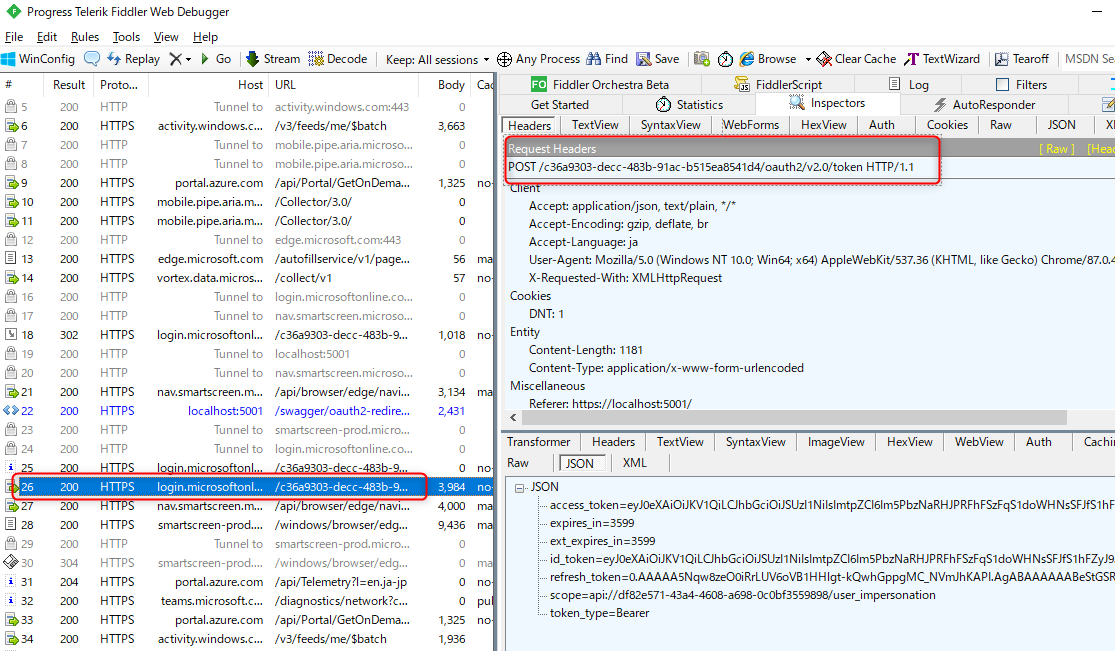
Task: Select session 22 localhost:5001 swagger row
Action: tap(247, 411)
